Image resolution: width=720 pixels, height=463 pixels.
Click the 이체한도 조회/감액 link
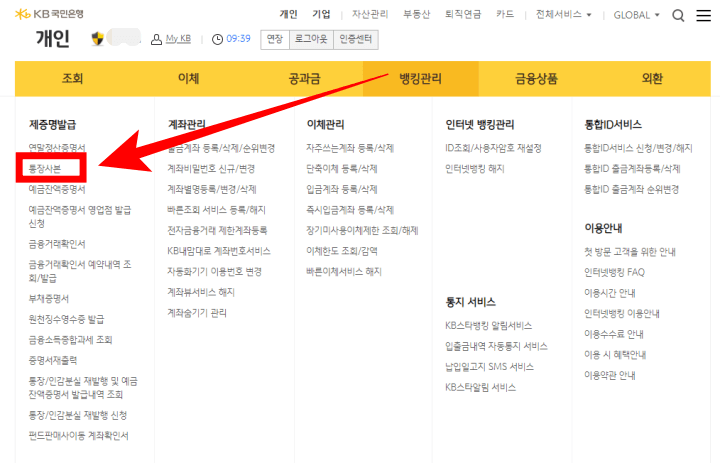click(342, 251)
